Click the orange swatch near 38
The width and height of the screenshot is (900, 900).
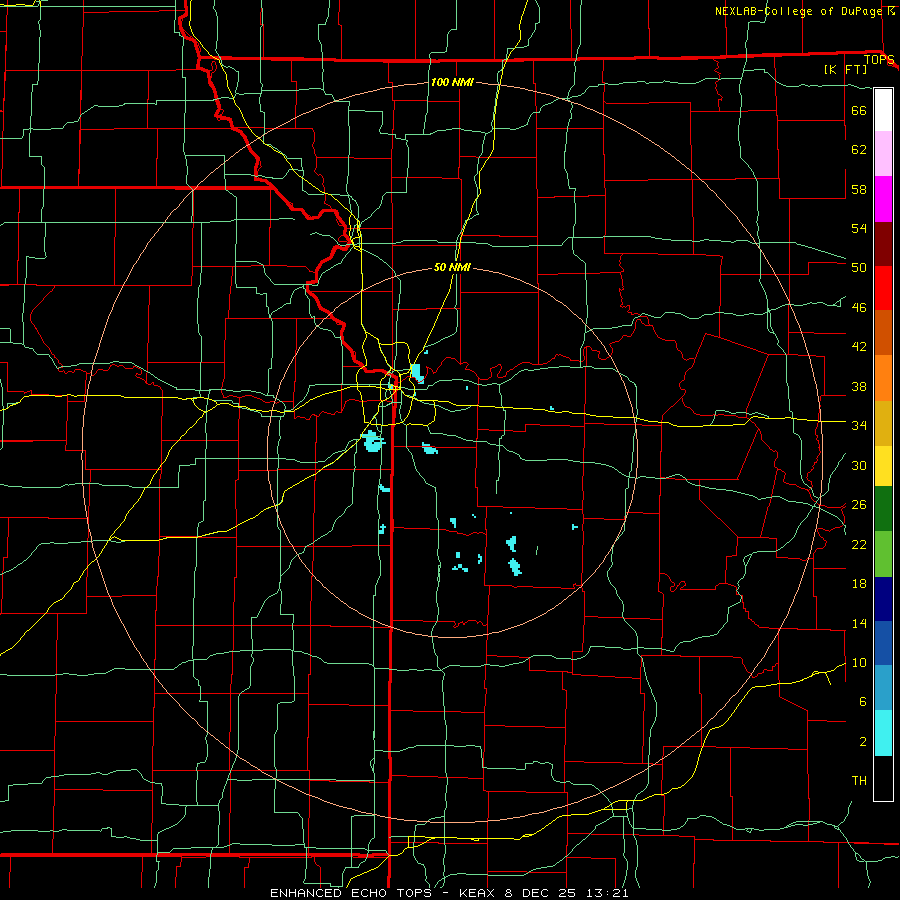[x=883, y=378]
